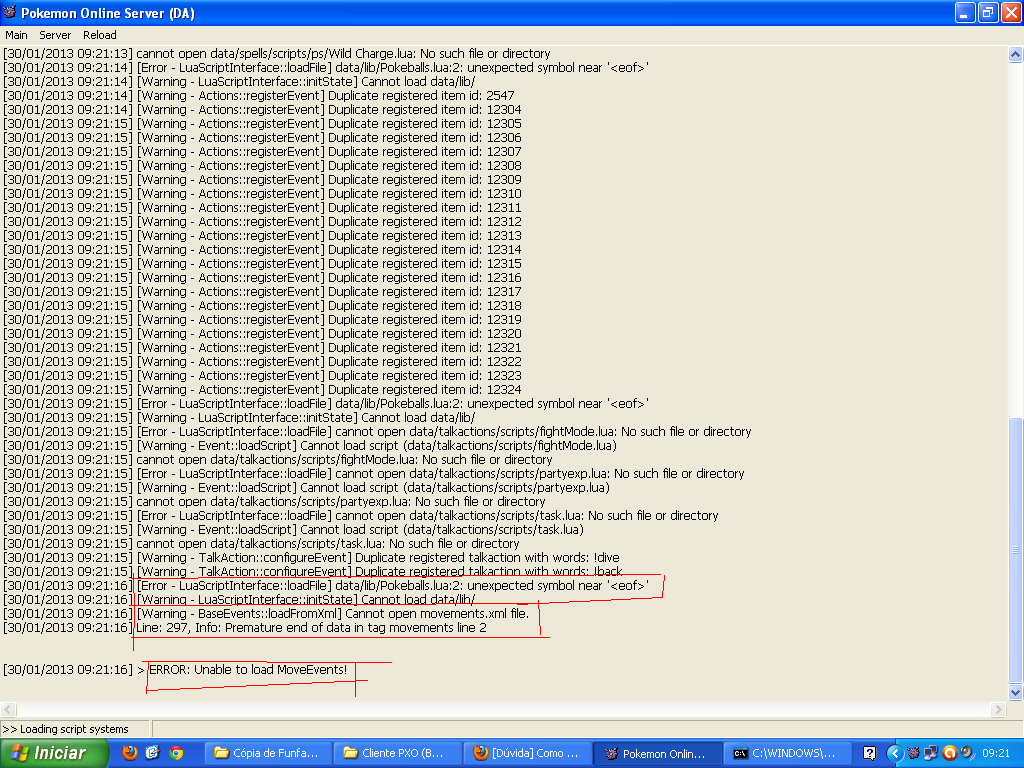Click the log line with item id 12306
Screen dimensions: 1024x768
point(263,138)
